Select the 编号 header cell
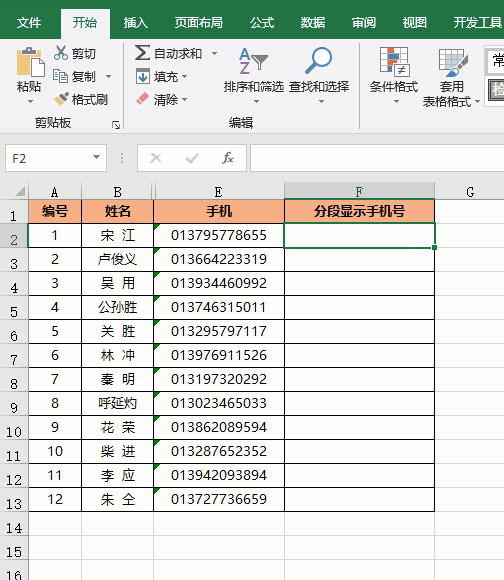The width and height of the screenshot is (504, 580). pyautogui.click(x=55, y=211)
